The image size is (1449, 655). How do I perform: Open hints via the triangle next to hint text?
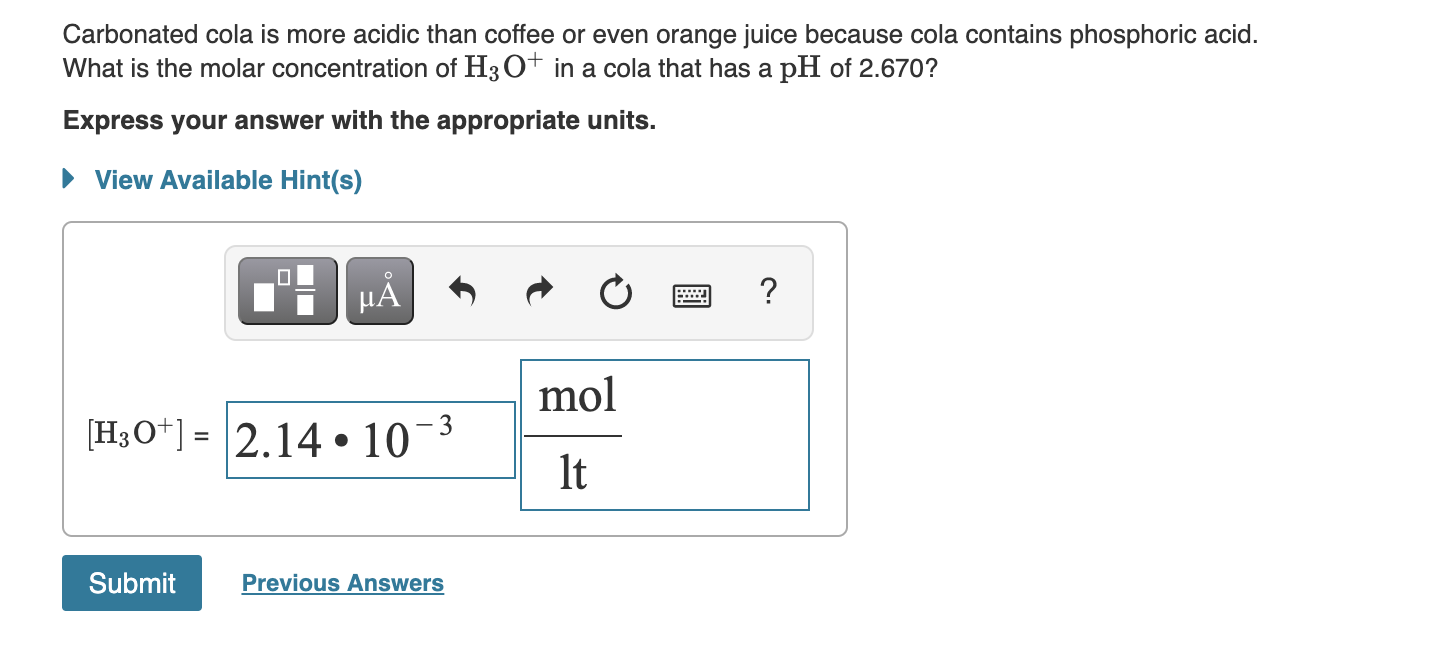tap(67, 179)
